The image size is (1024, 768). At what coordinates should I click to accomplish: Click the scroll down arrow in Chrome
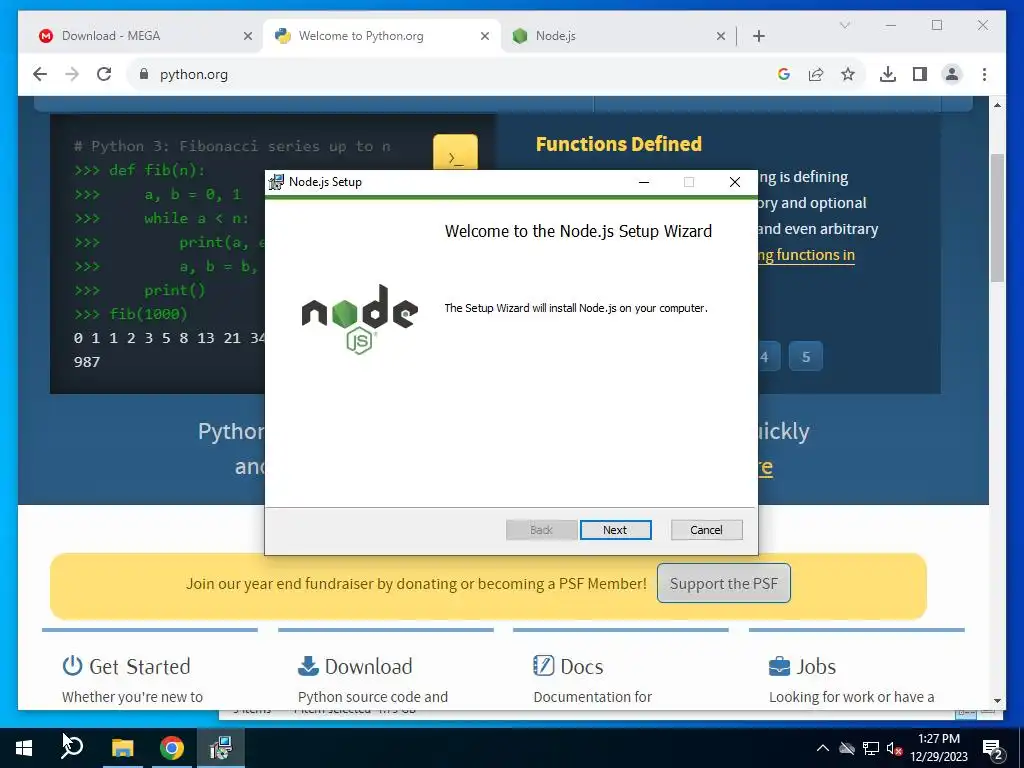(997, 701)
